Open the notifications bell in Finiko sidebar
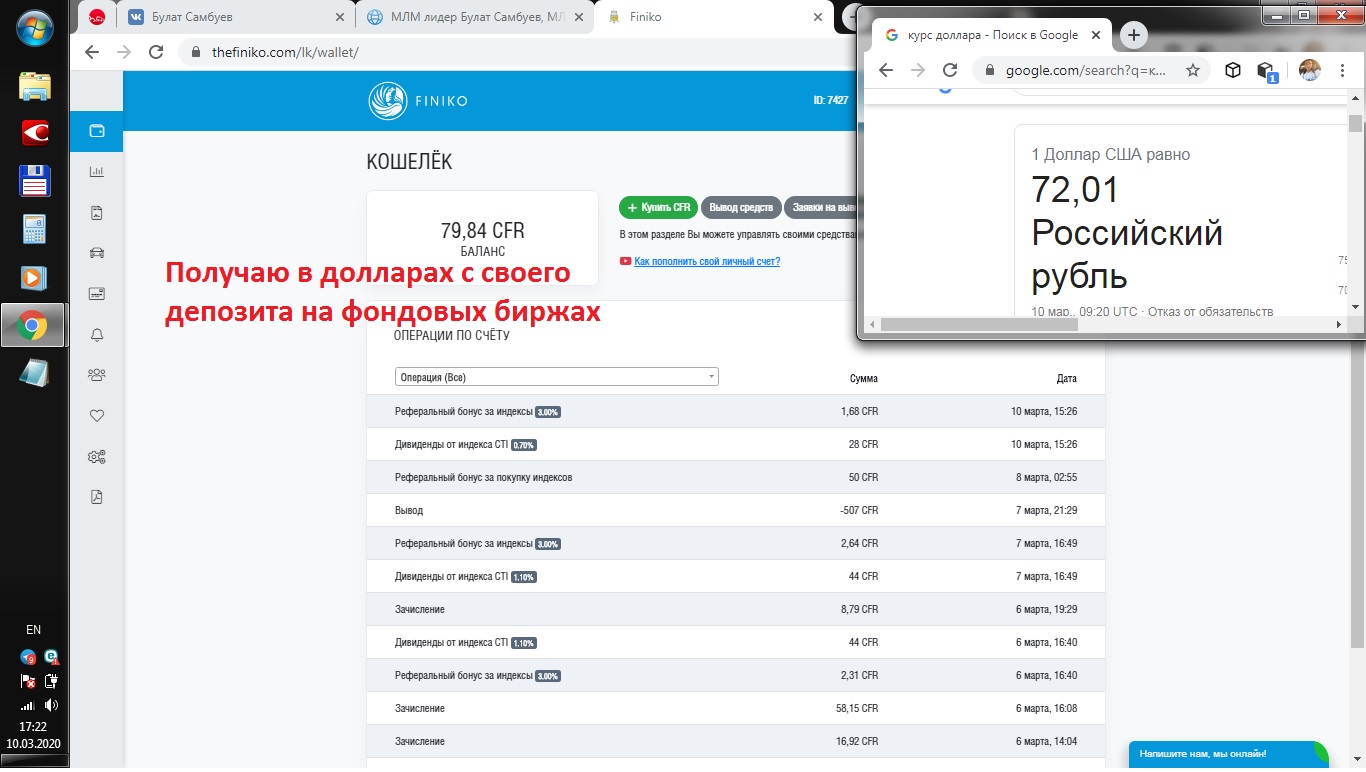This screenshot has width=1366, height=772. (97, 335)
